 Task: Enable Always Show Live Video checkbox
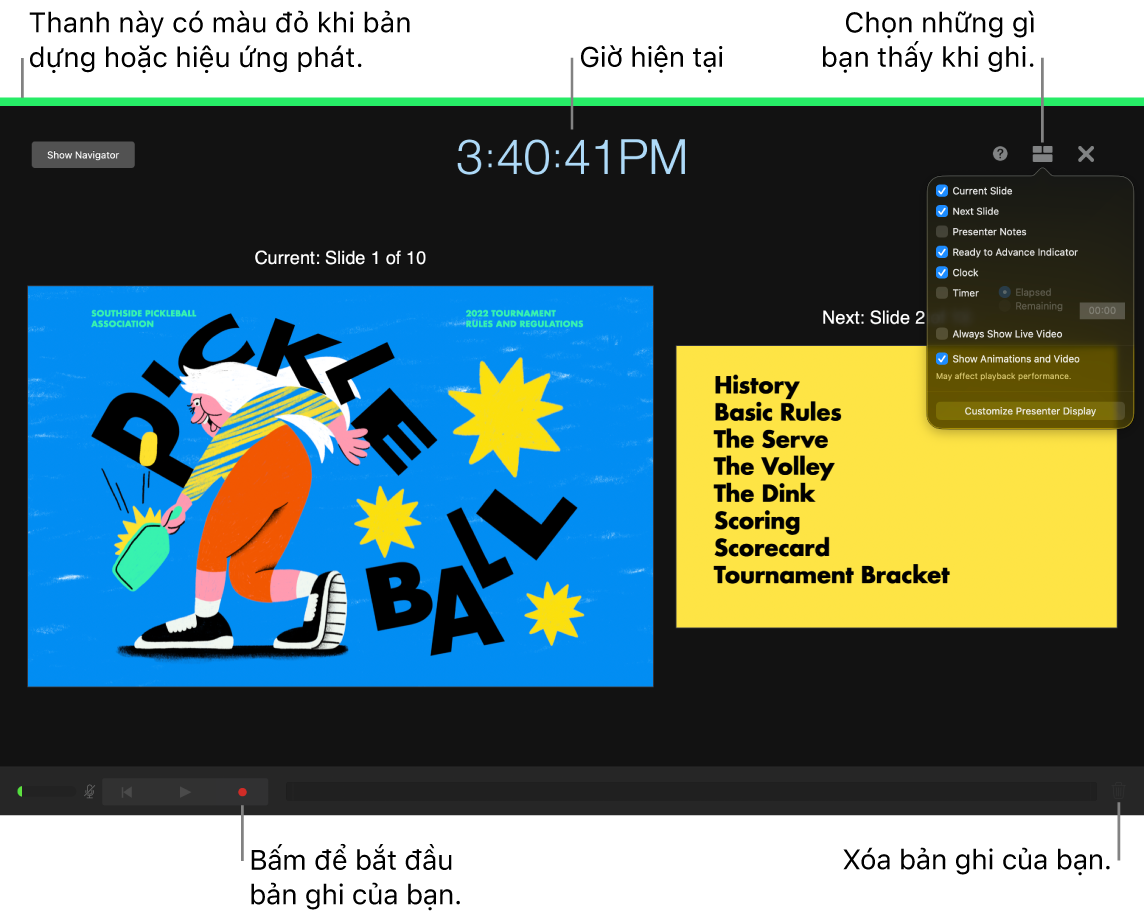click(942, 333)
